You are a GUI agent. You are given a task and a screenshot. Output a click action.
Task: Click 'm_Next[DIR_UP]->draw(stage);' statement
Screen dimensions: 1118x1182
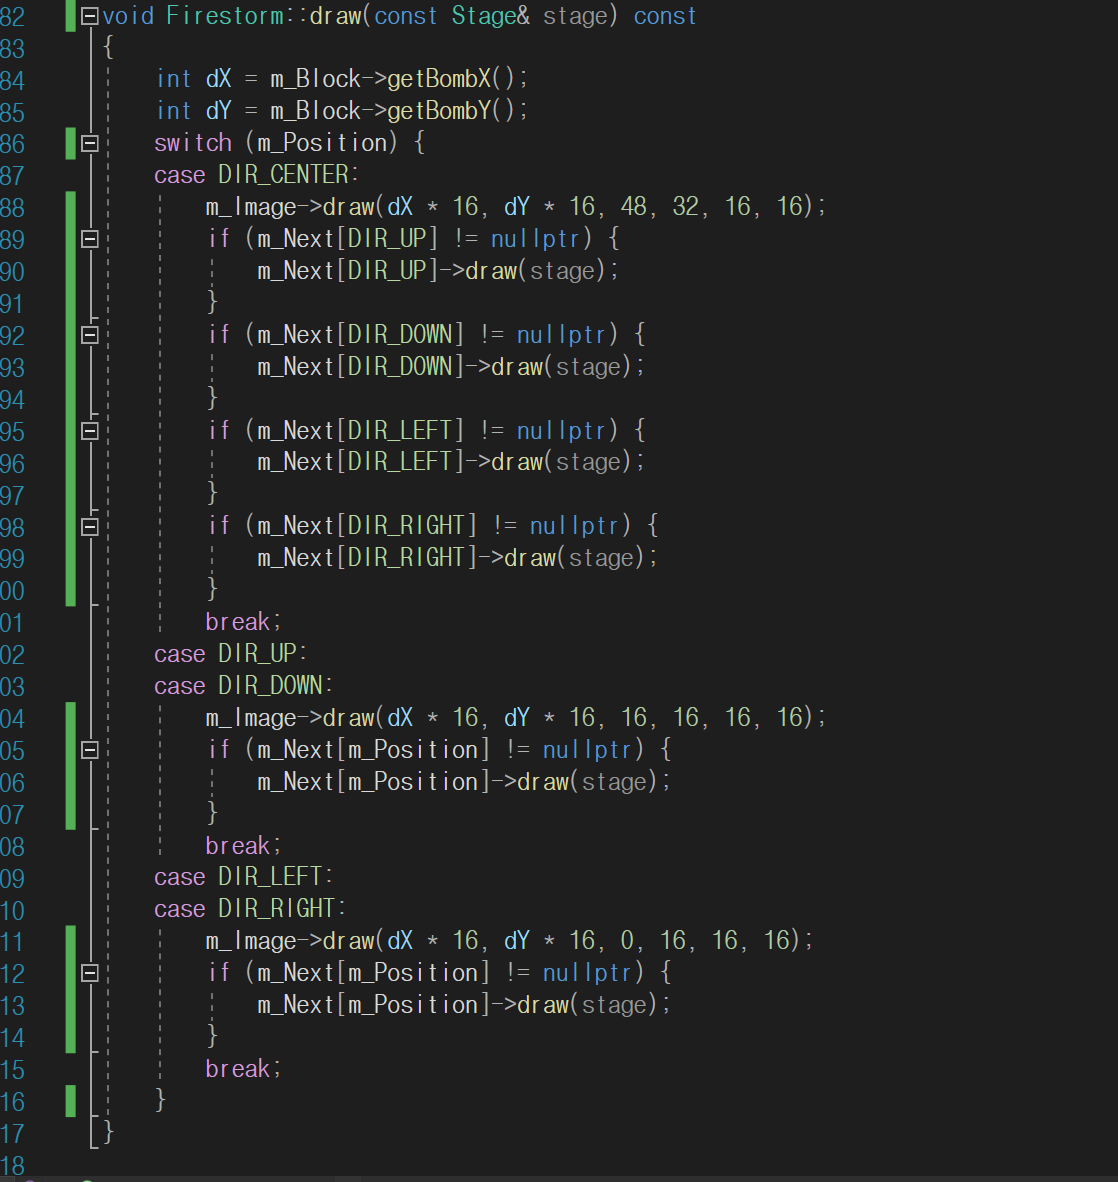coord(438,271)
